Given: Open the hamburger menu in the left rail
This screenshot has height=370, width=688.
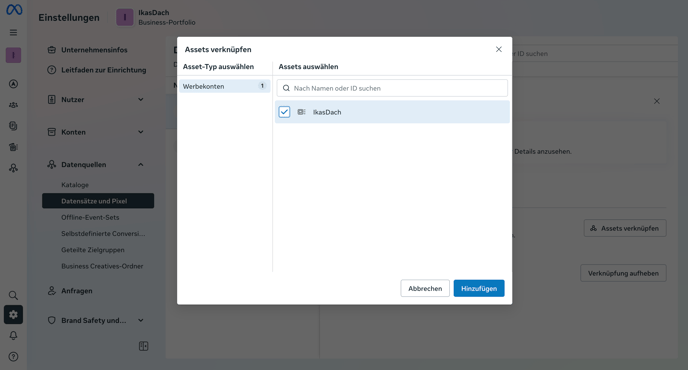Looking at the screenshot, I should [x=14, y=32].
